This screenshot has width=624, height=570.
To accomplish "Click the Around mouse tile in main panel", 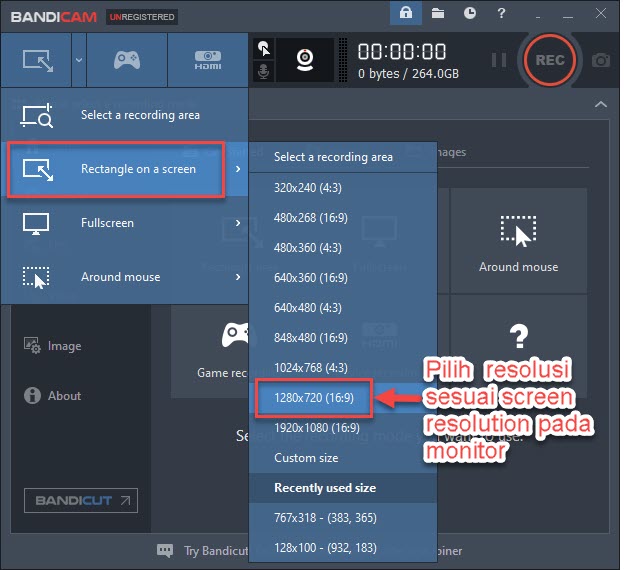I will (518, 241).
